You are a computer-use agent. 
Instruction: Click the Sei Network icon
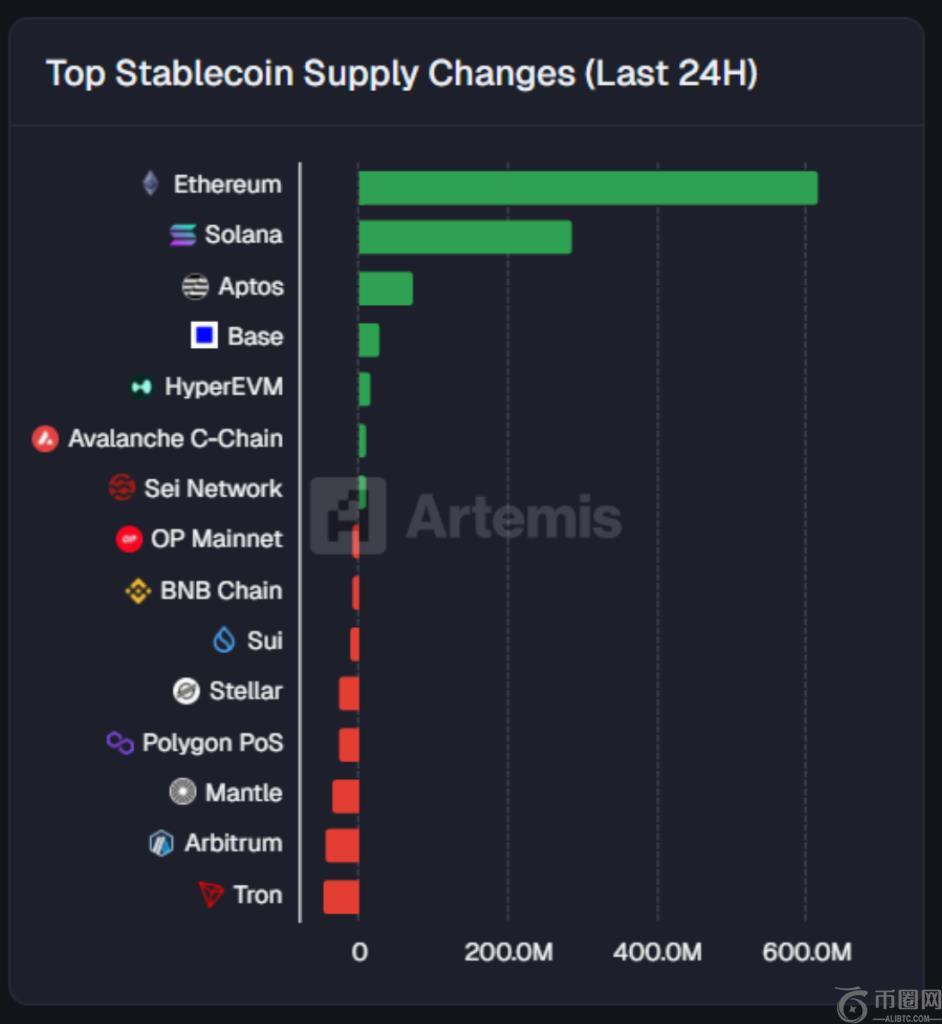point(122,488)
